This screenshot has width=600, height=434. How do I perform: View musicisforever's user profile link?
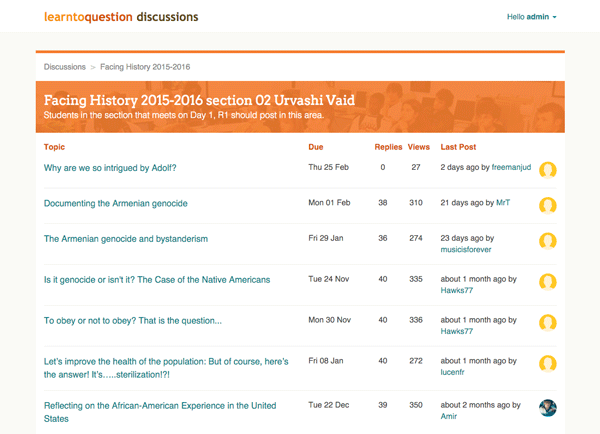click(466, 250)
